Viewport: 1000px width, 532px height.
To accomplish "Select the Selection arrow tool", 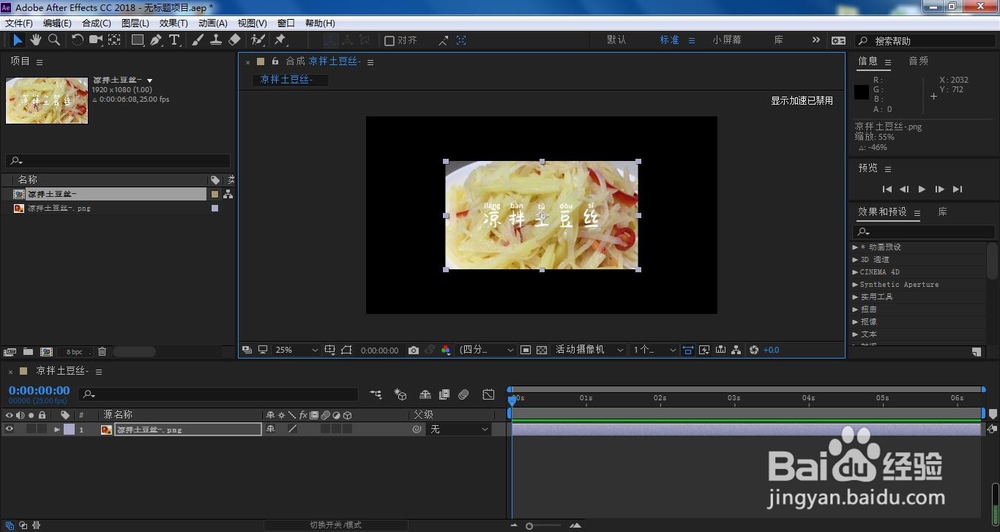I will coord(17,40).
